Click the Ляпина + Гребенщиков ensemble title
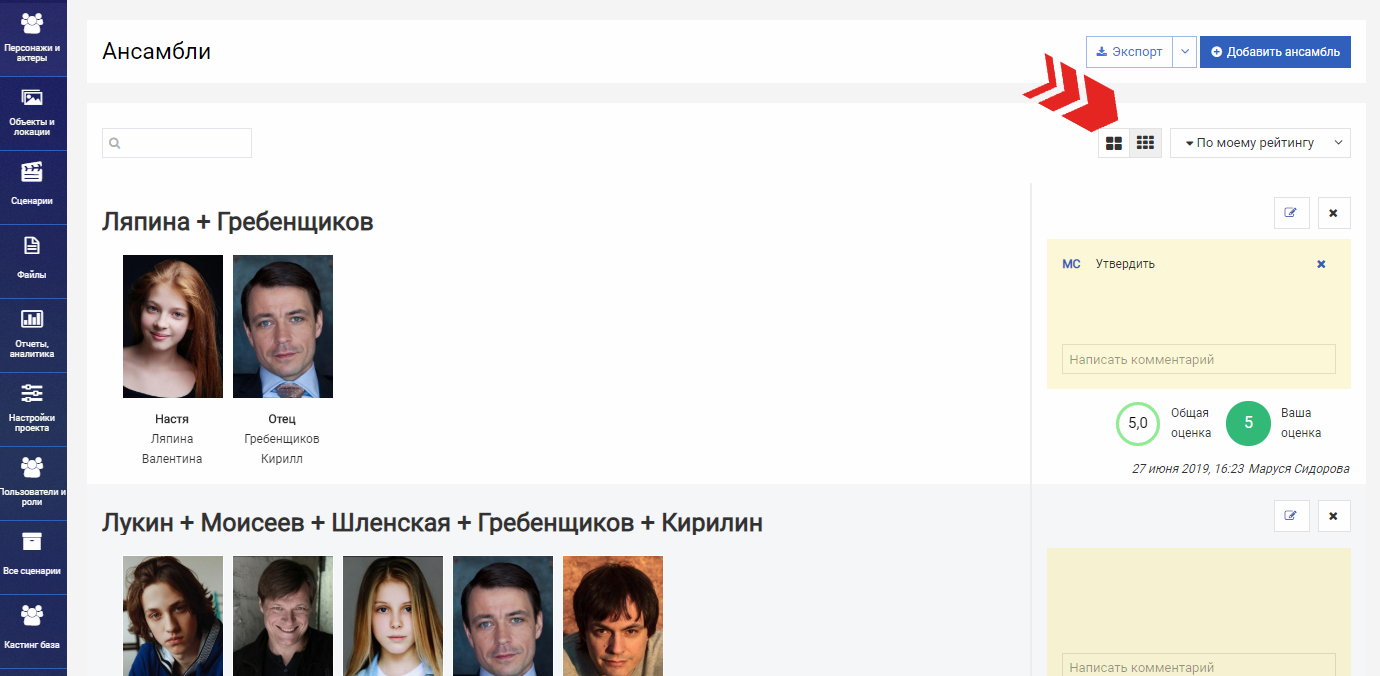1380x676 pixels. pyautogui.click(x=238, y=222)
